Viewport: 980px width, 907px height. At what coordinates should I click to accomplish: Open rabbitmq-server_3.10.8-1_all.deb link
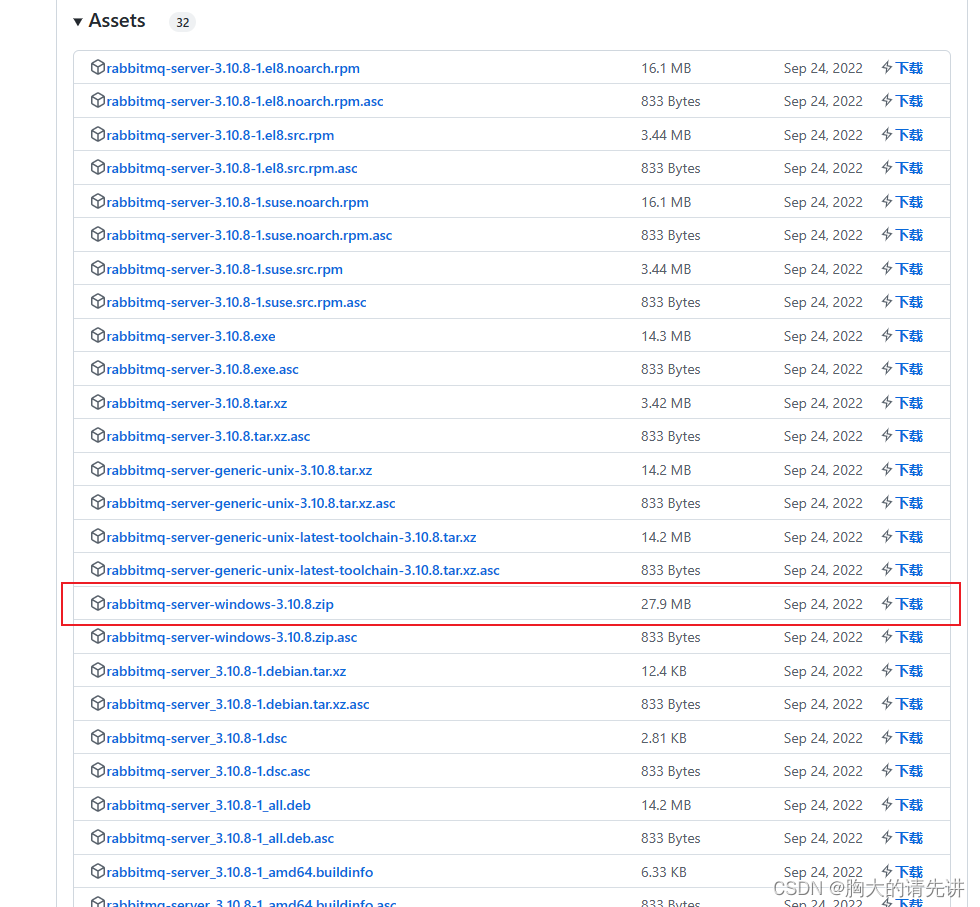(209, 804)
